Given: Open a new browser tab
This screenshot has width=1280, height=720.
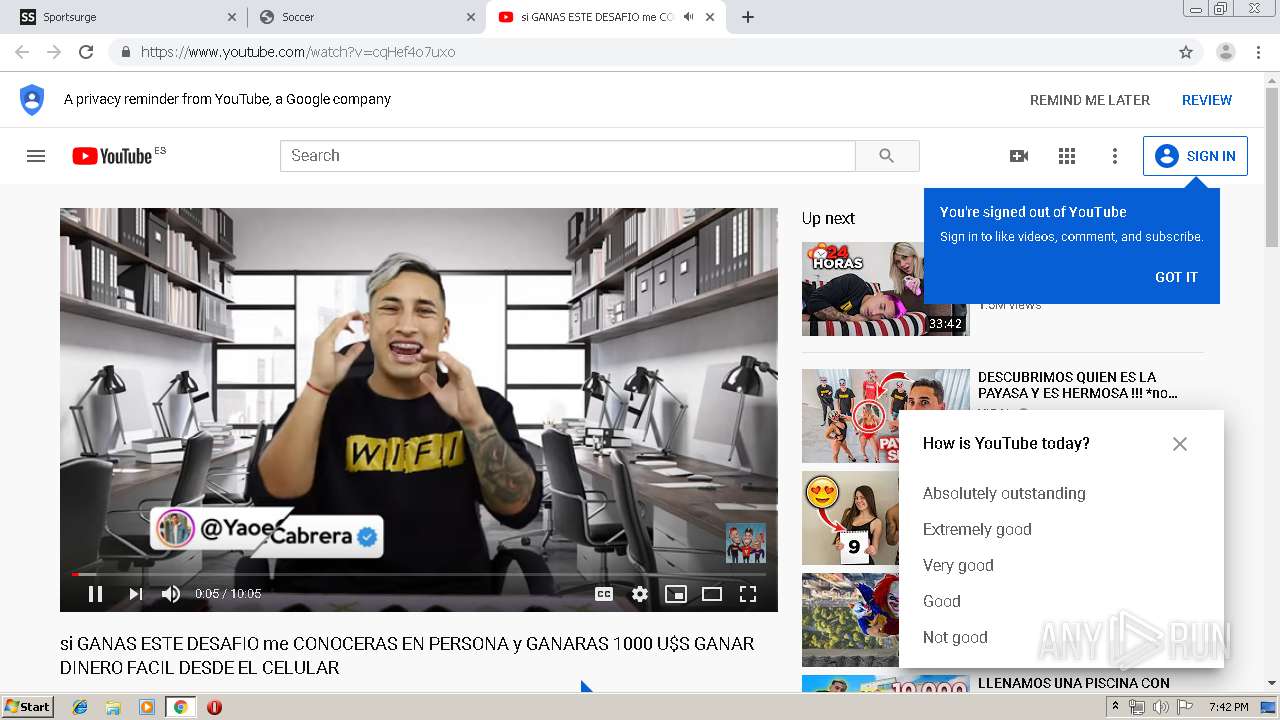Looking at the screenshot, I should pos(748,17).
